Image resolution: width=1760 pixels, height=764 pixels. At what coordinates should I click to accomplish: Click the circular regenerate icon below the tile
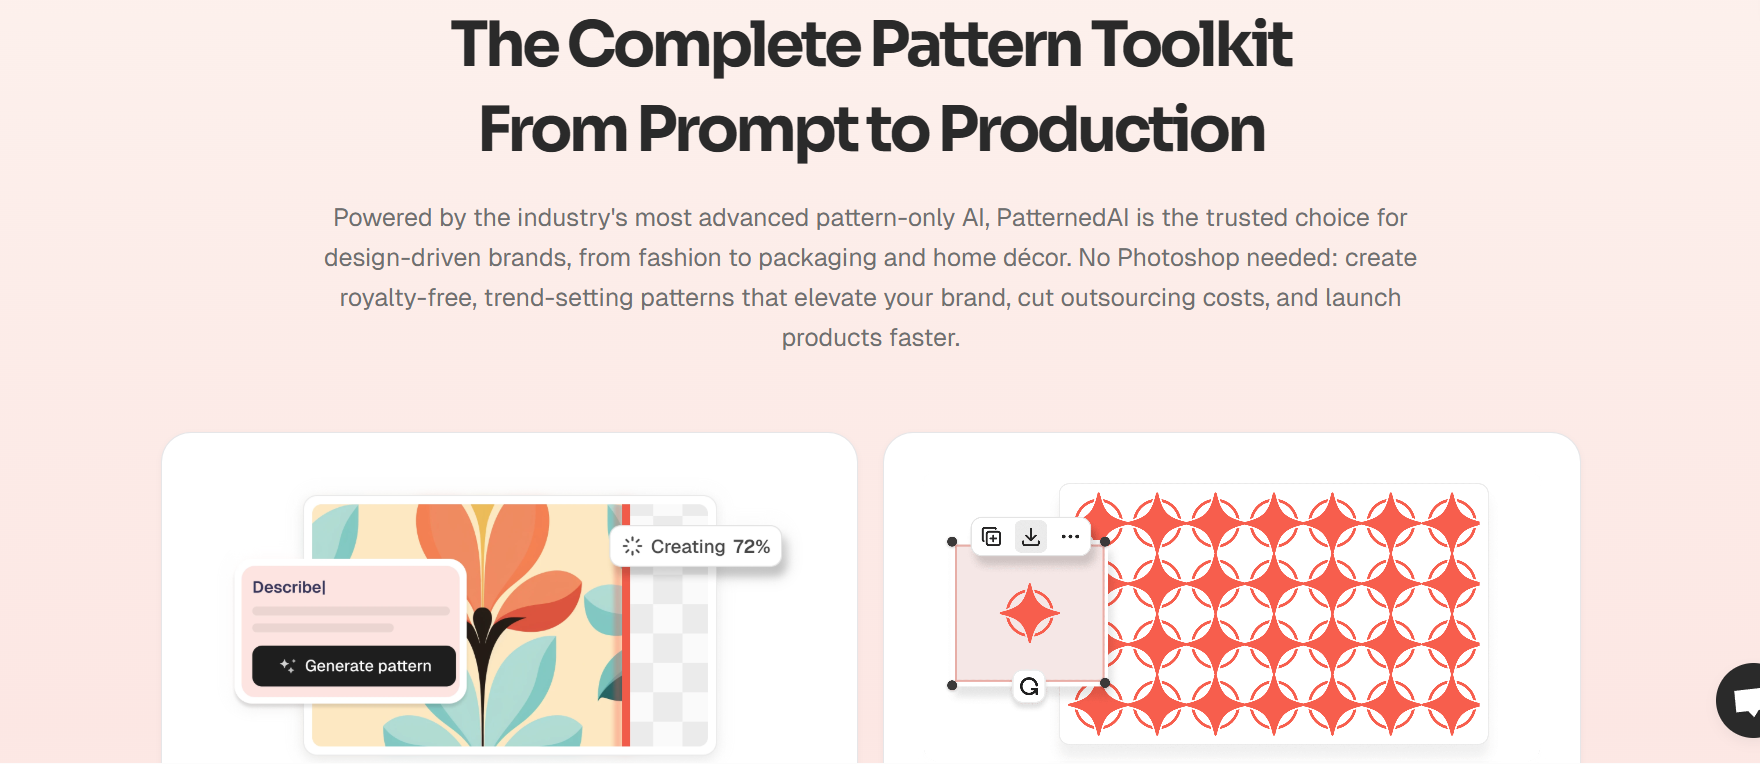[1029, 687]
